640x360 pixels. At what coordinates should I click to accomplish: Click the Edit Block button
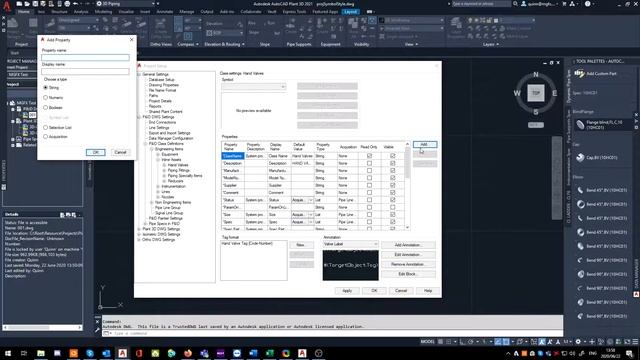coord(408,274)
